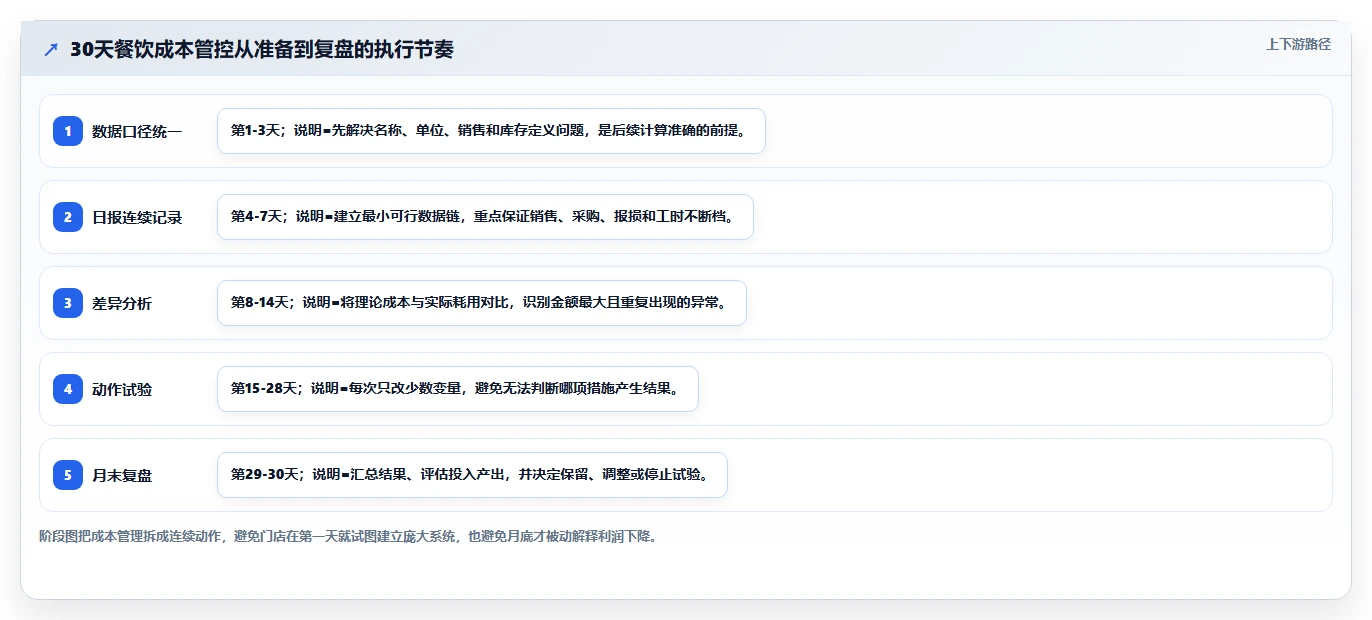This screenshot has width=1372, height=620.
Task: Select the 月末复盘 stage label
Action: pyautogui.click(x=122, y=475)
